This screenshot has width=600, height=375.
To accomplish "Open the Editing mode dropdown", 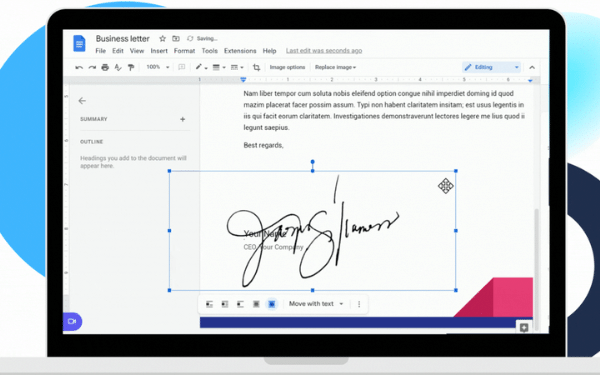I will point(491,67).
